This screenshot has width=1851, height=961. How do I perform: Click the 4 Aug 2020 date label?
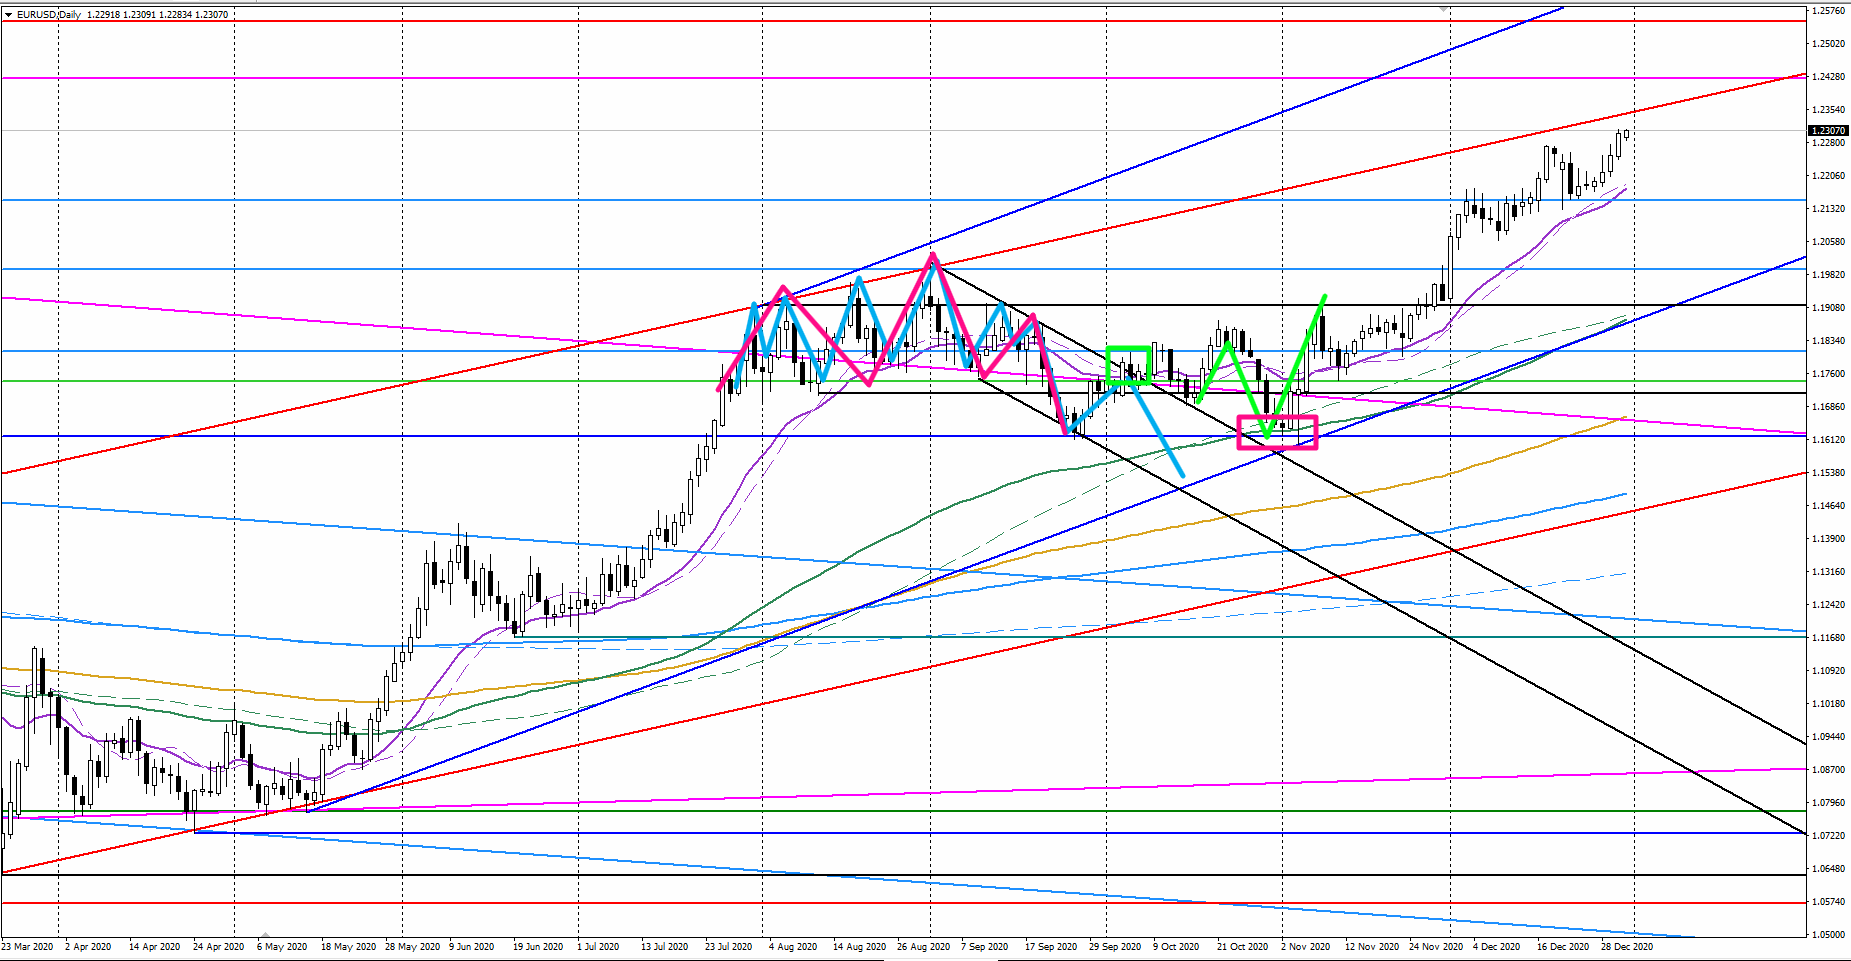click(x=793, y=947)
